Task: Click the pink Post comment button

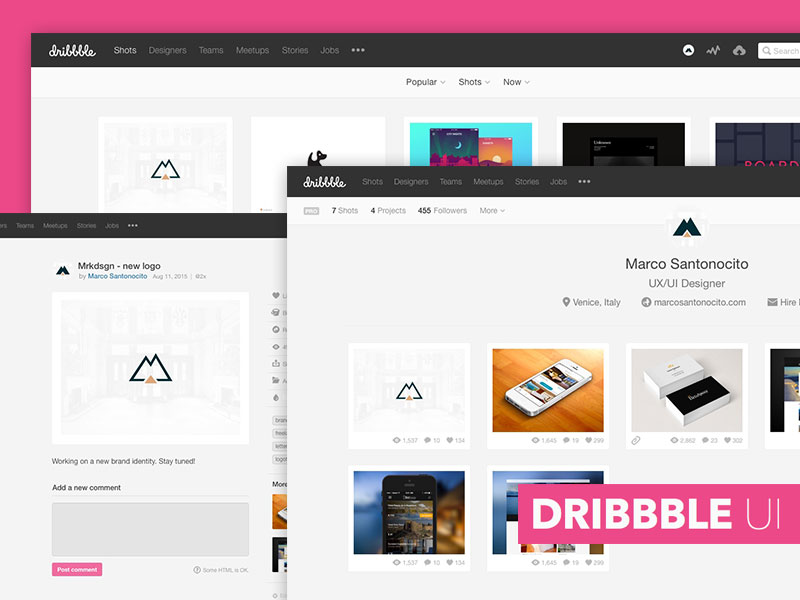Action: coord(77,569)
